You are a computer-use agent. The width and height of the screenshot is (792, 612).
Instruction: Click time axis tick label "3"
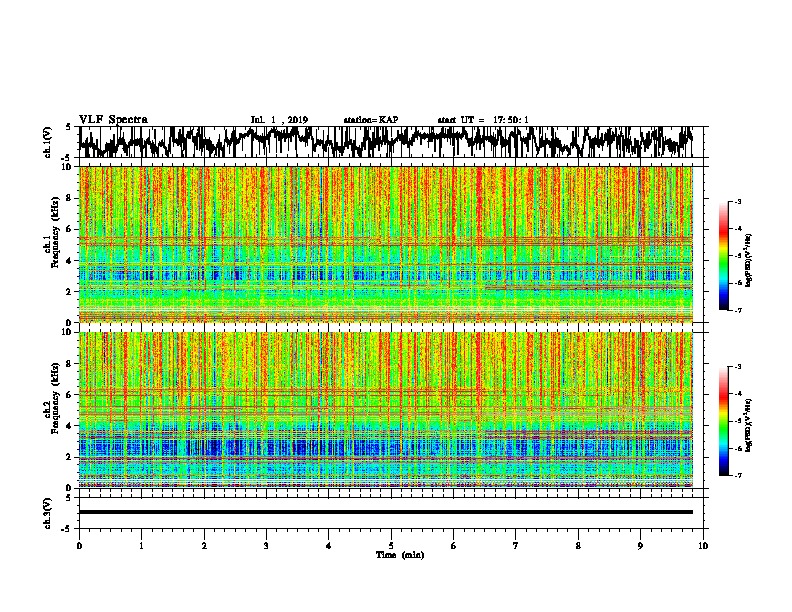point(266,546)
